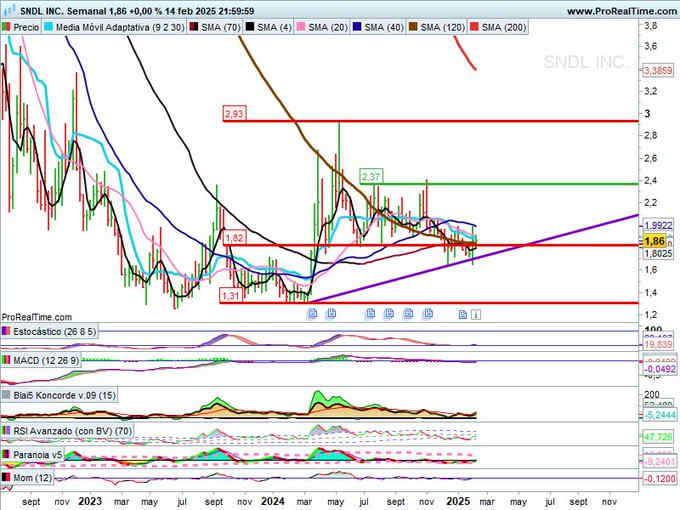Viewport: 680px width, 510px height.
Task: Open the Estocástico (26 8 5) indicator label
Action: (55, 332)
